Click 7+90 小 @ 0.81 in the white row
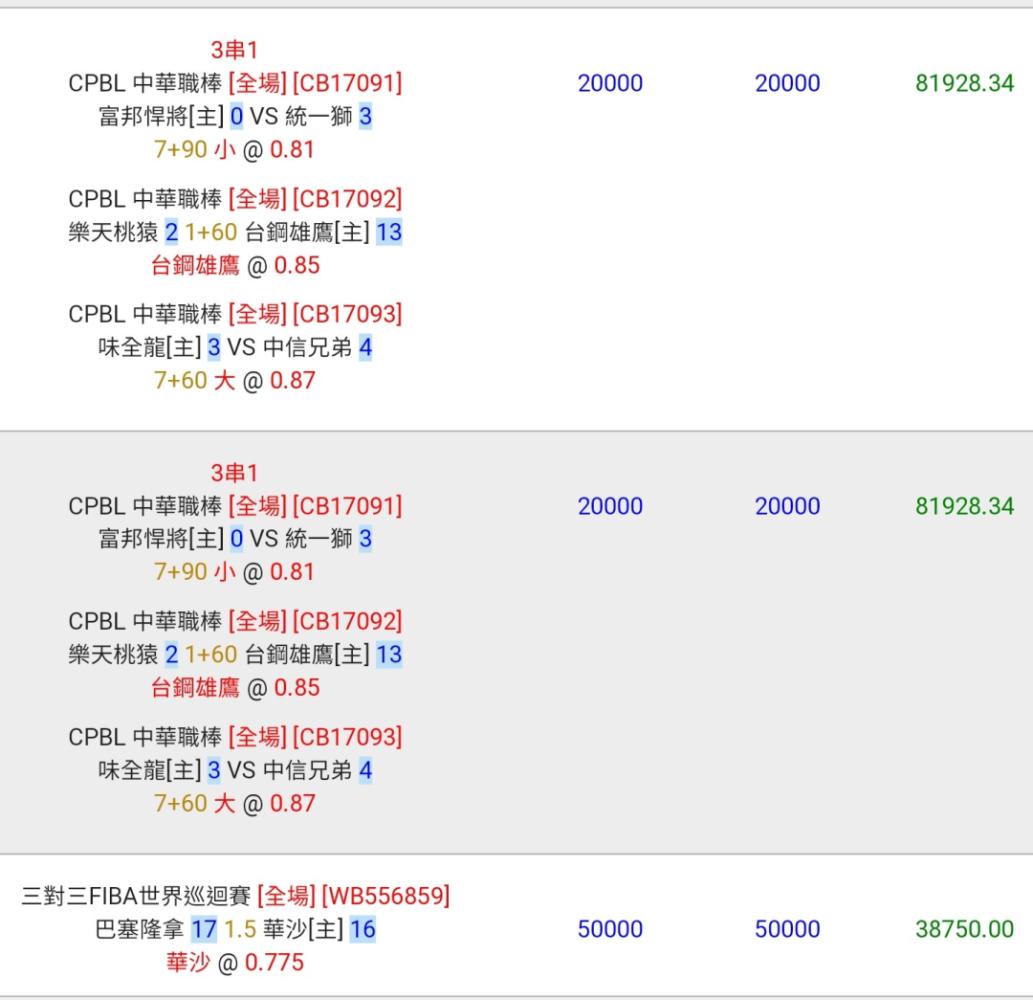 234,150
